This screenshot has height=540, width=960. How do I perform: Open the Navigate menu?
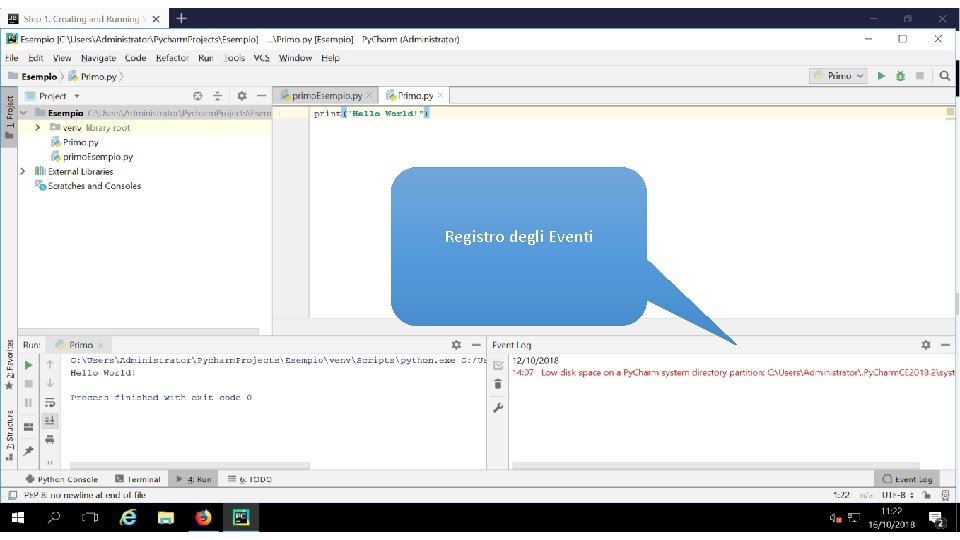coord(99,58)
